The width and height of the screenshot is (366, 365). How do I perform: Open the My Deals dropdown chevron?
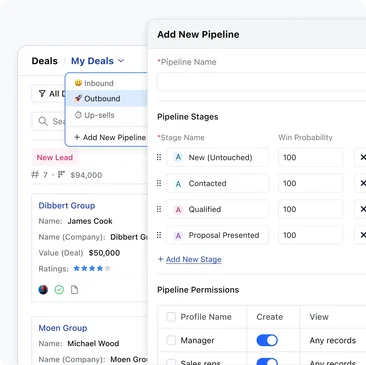click(x=121, y=61)
